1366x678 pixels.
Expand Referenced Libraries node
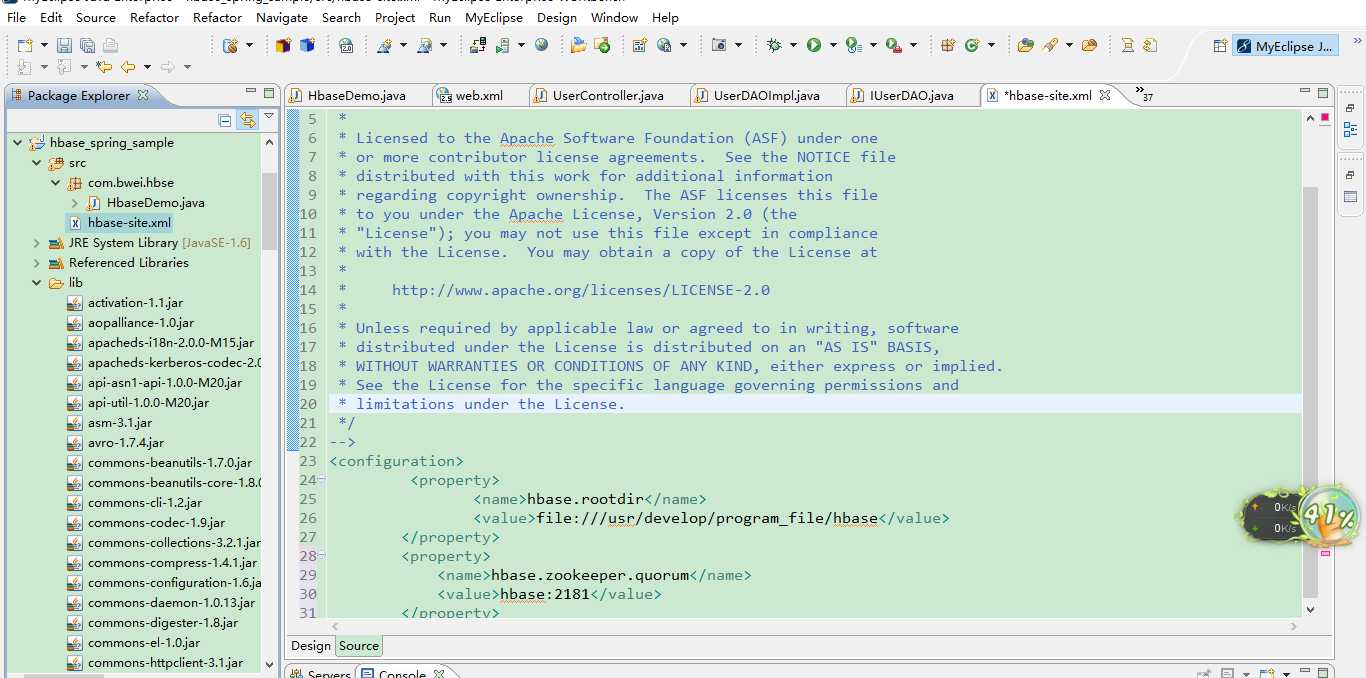point(37,263)
